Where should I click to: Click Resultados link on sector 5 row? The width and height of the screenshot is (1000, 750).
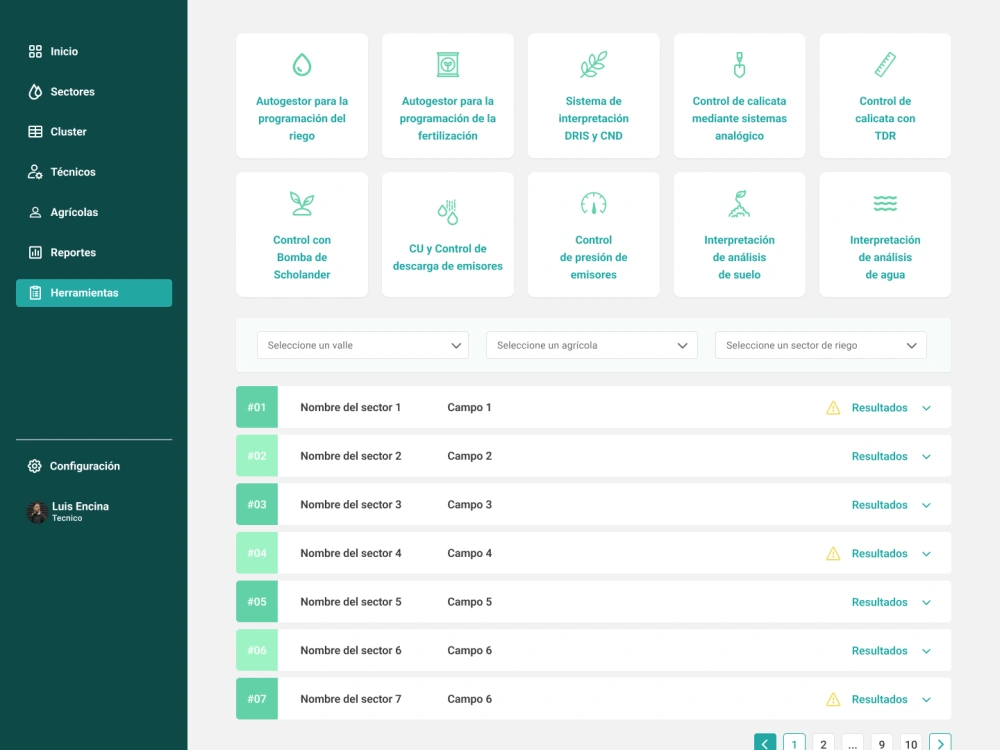coord(879,601)
